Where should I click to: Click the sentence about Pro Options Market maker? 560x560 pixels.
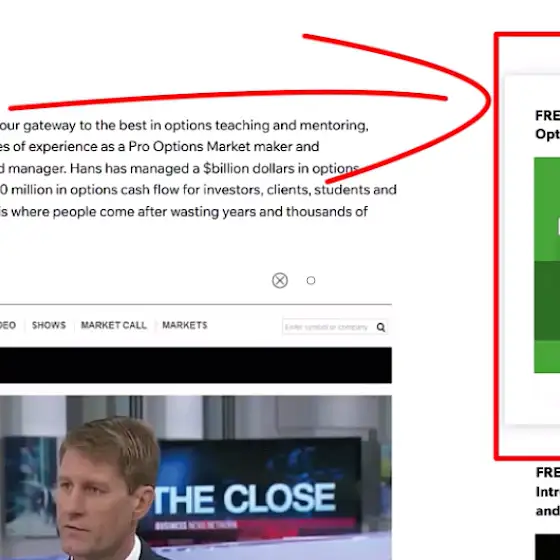pyautogui.click(x=160, y=146)
